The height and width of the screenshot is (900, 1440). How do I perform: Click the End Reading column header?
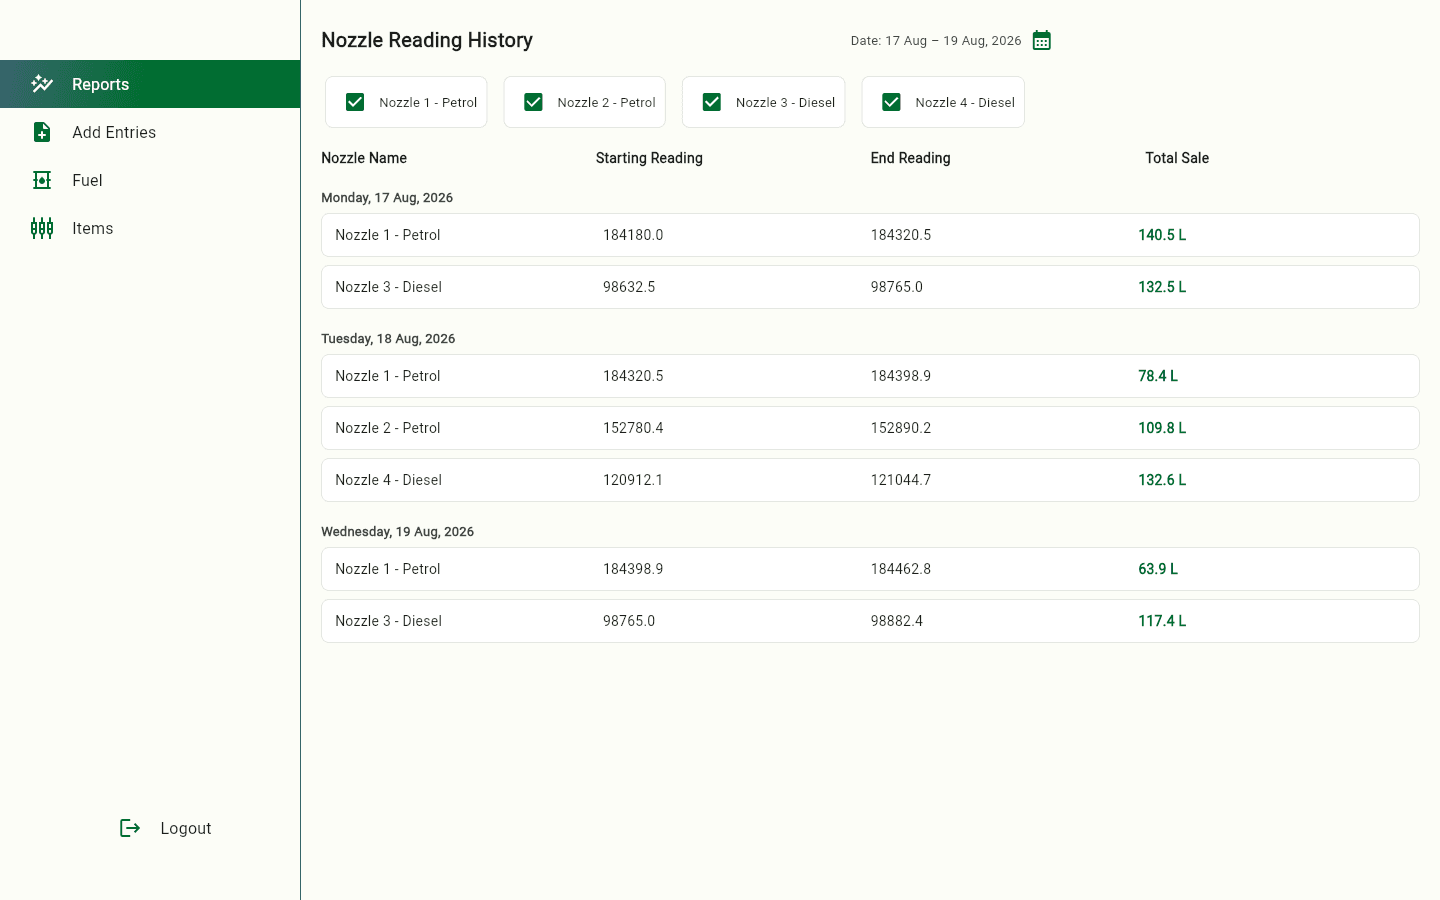[x=910, y=158]
